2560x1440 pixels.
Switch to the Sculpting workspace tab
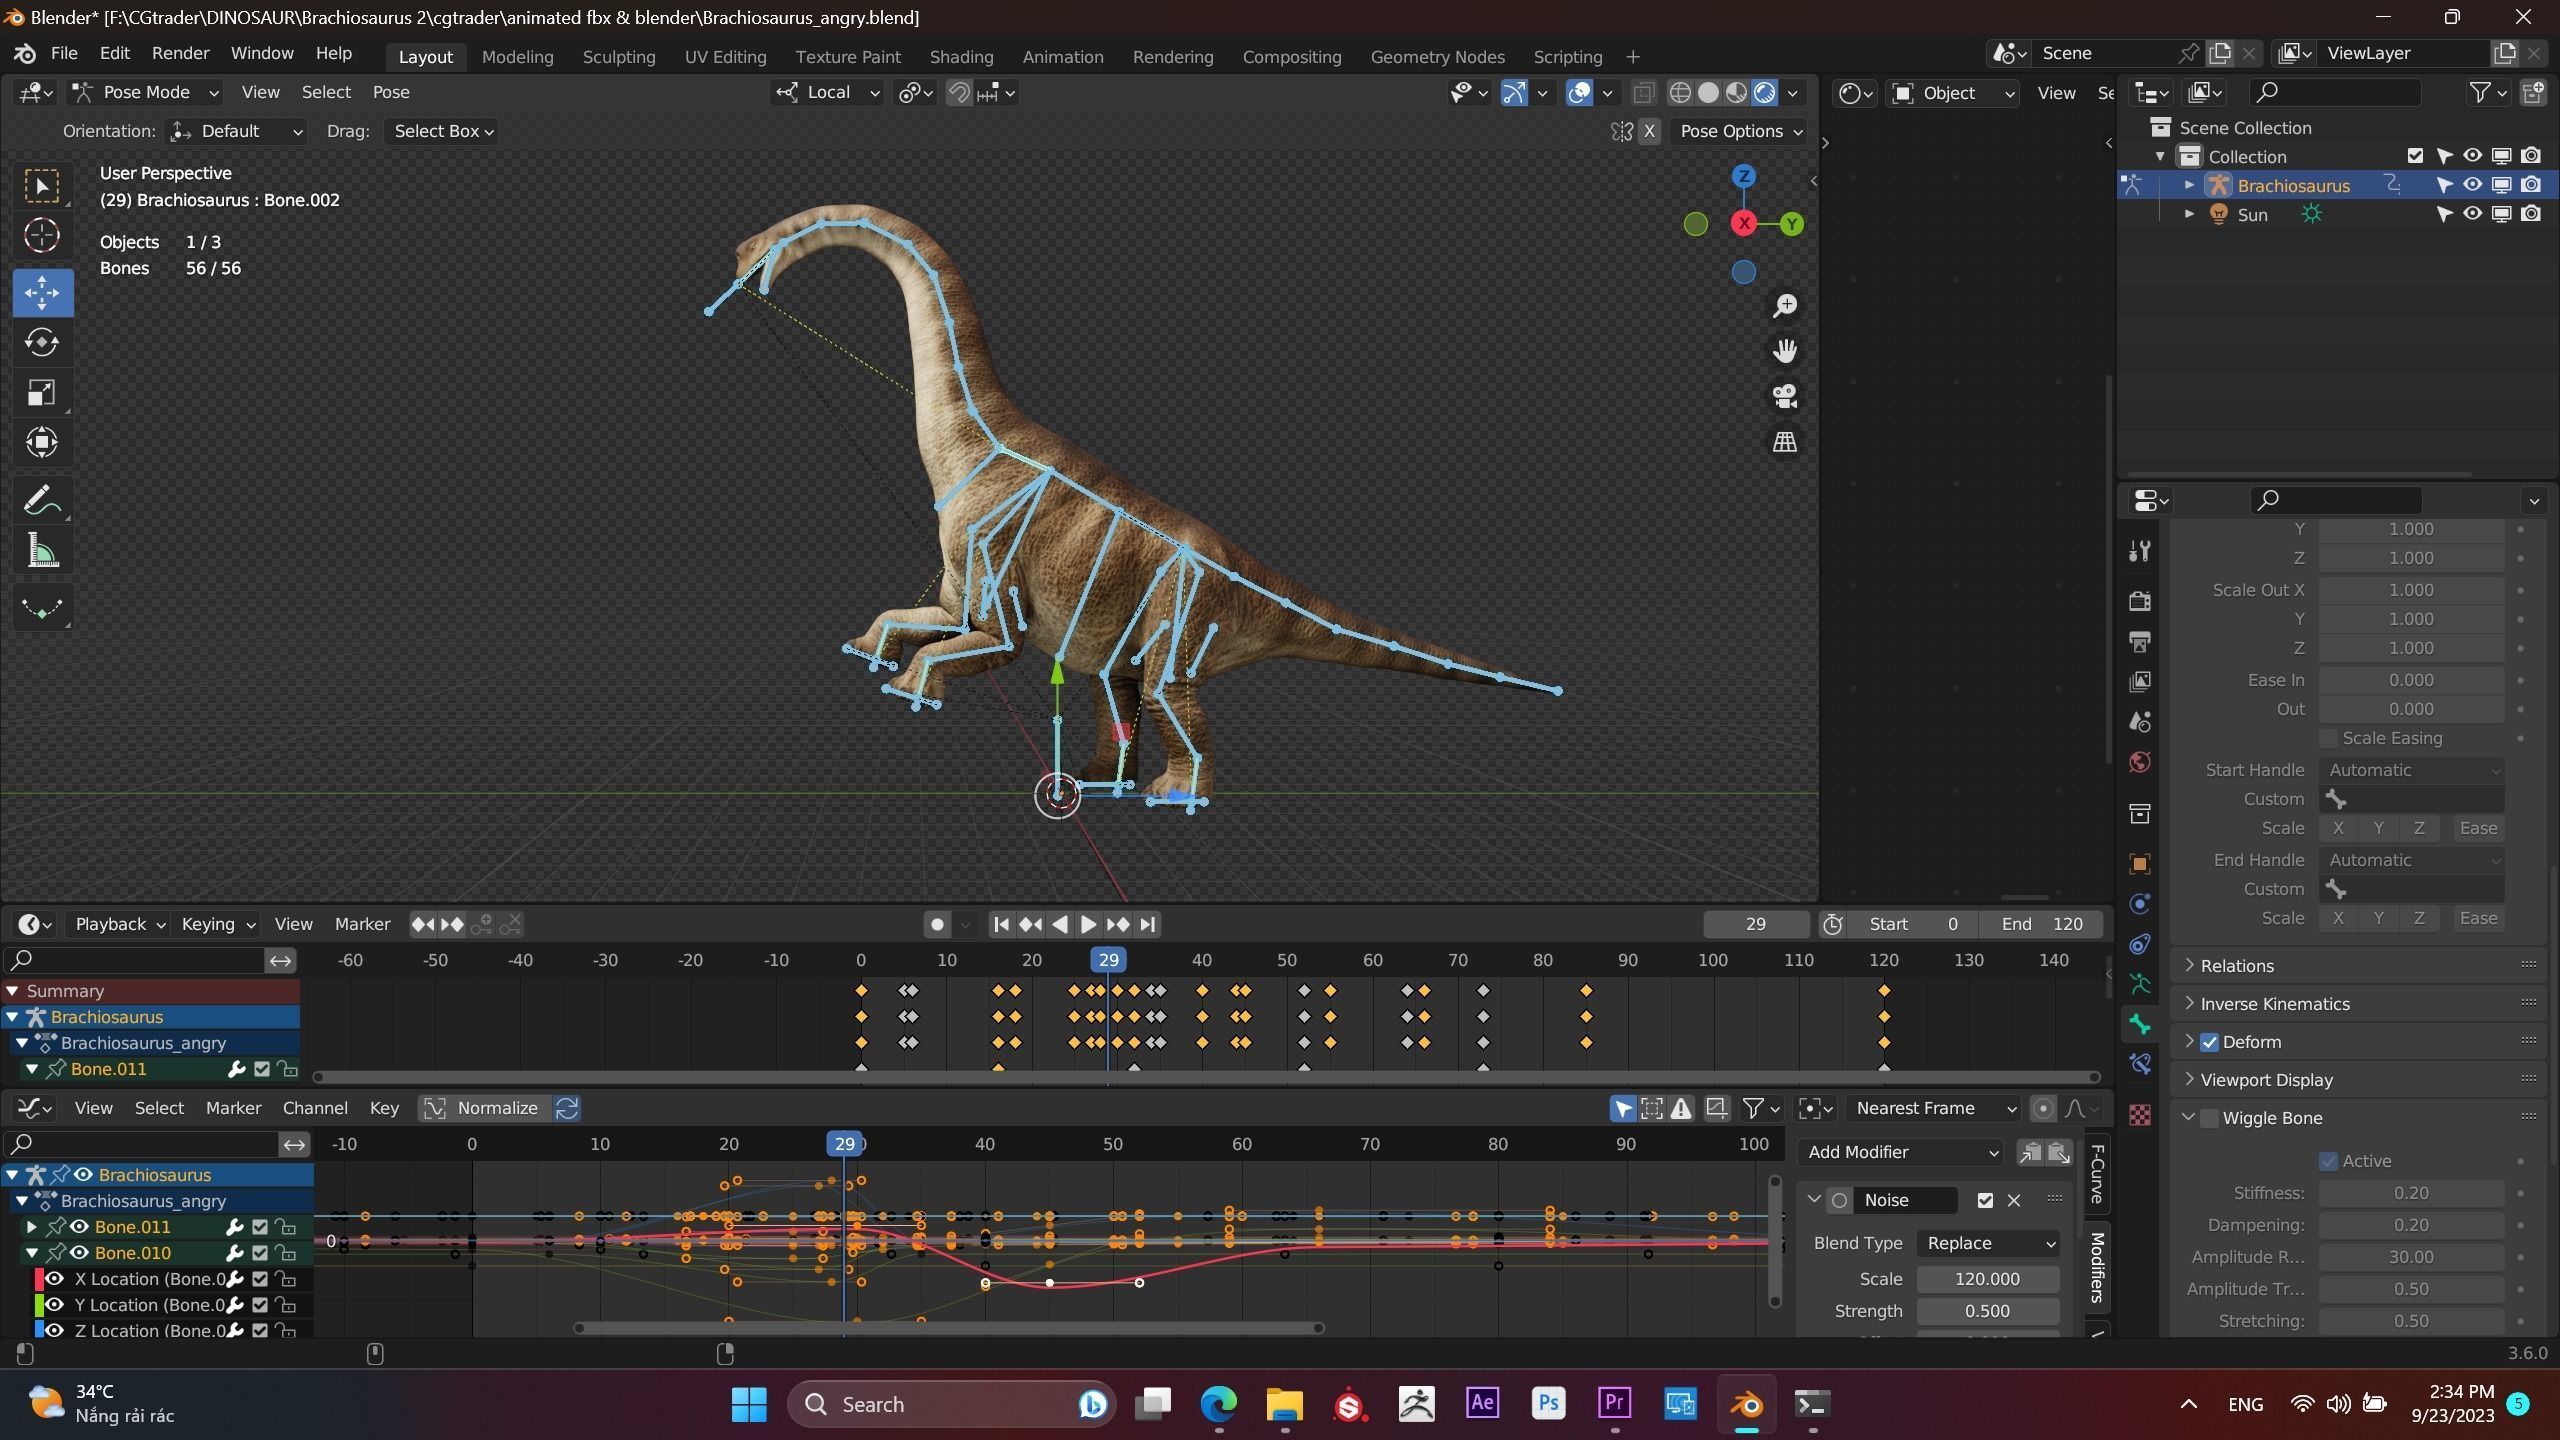coord(619,57)
